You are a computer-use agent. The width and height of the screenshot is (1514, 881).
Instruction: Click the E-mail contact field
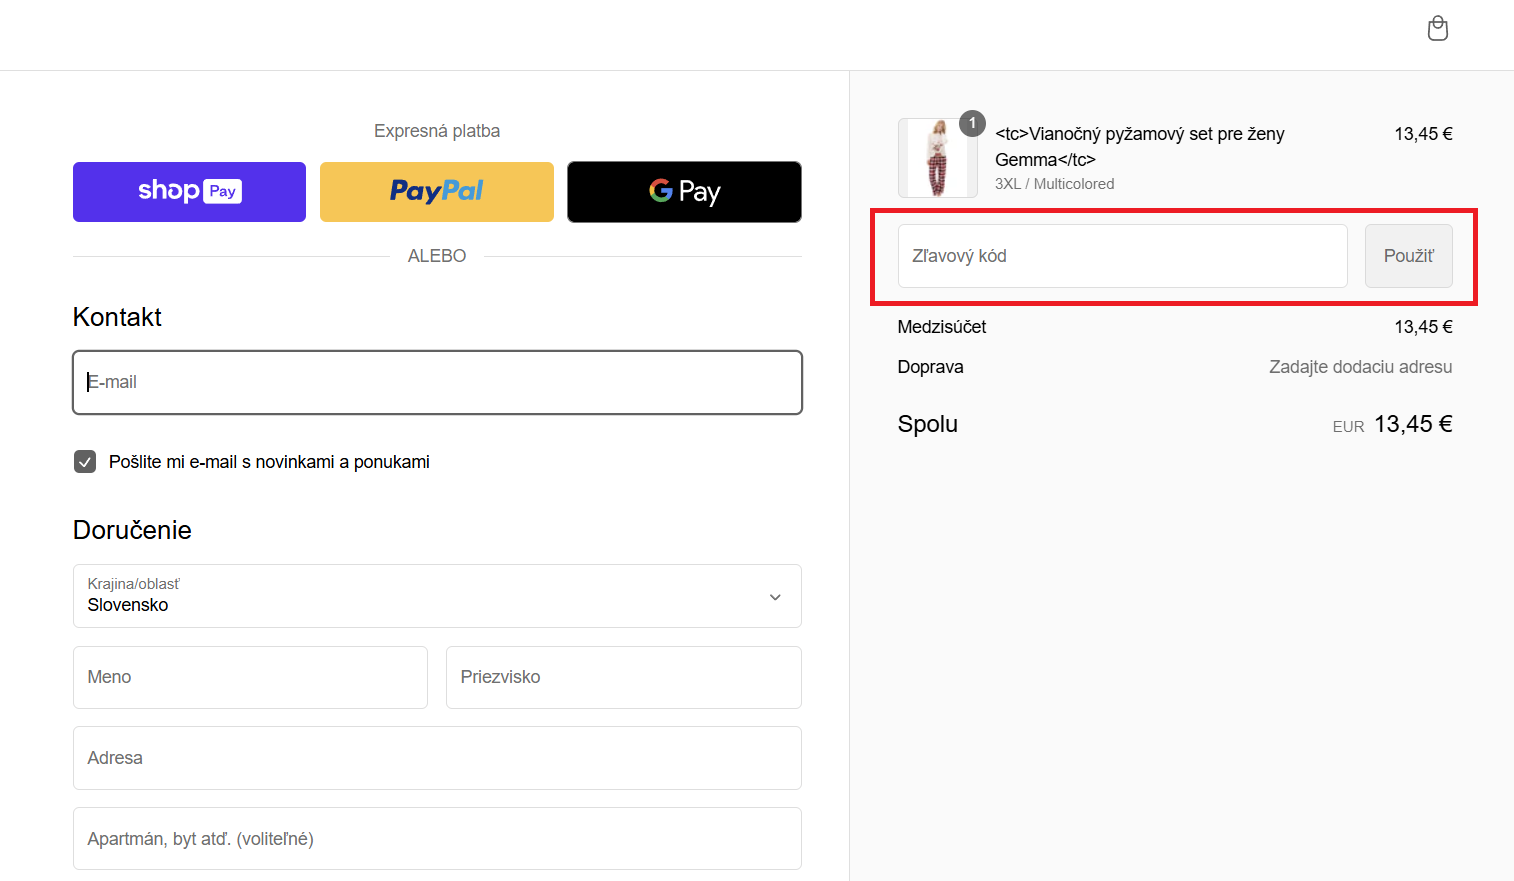click(x=437, y=382)
